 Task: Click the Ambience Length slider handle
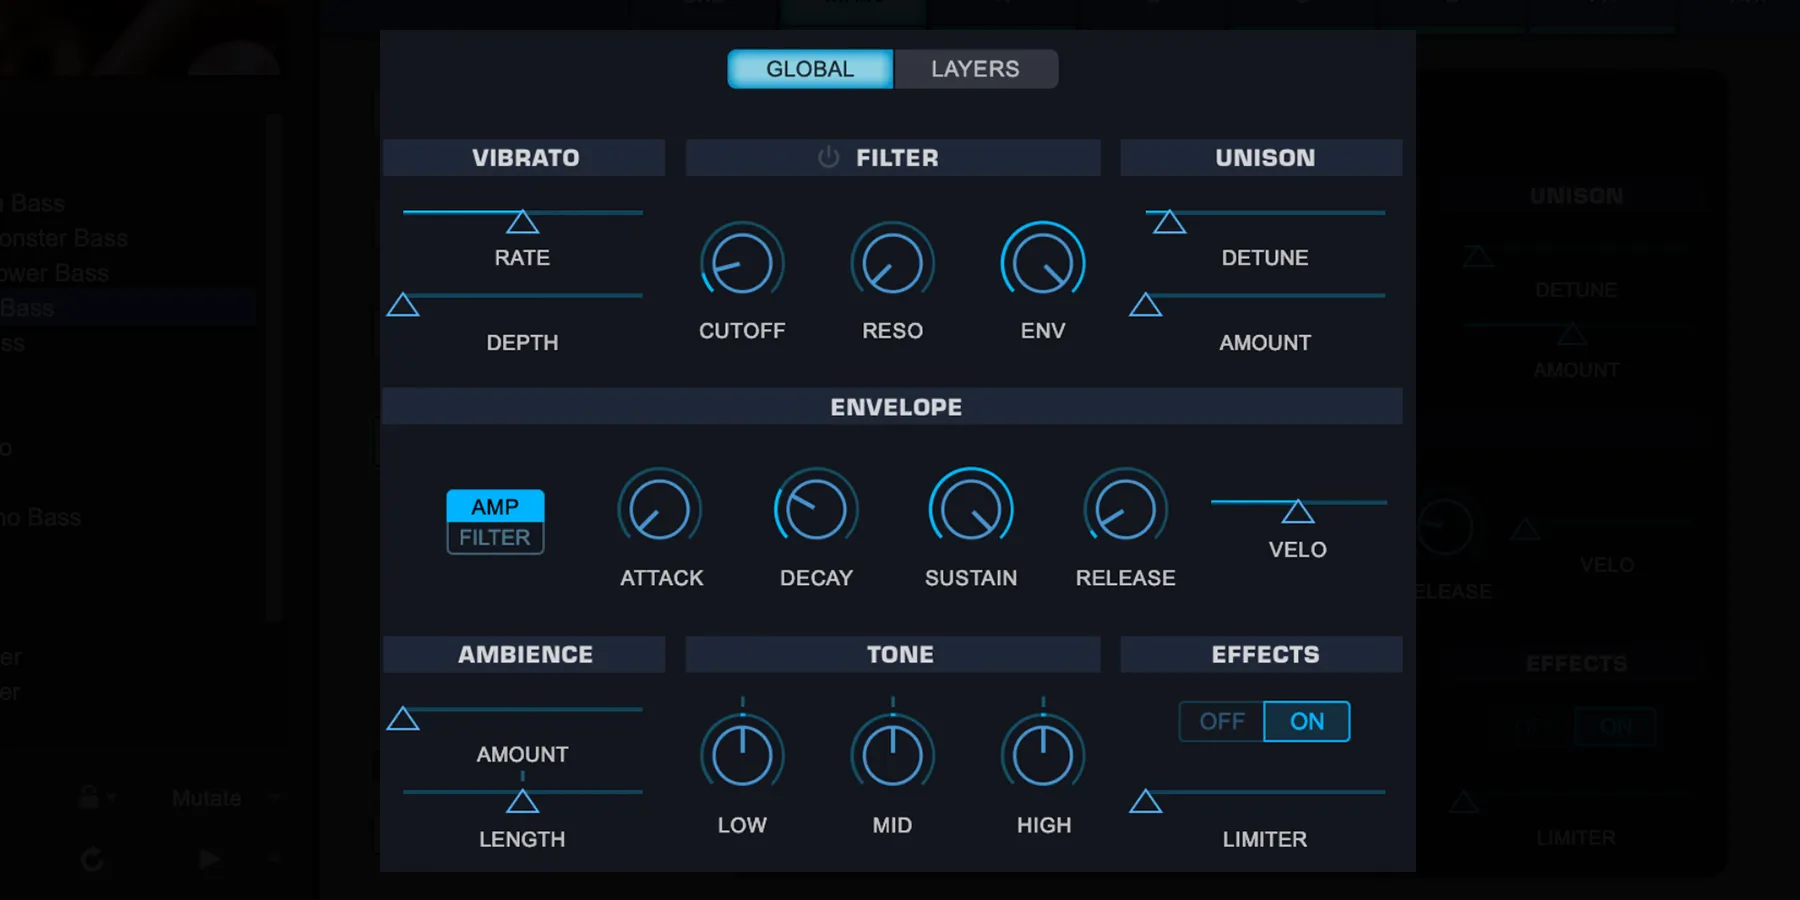(x=522, y=801)
